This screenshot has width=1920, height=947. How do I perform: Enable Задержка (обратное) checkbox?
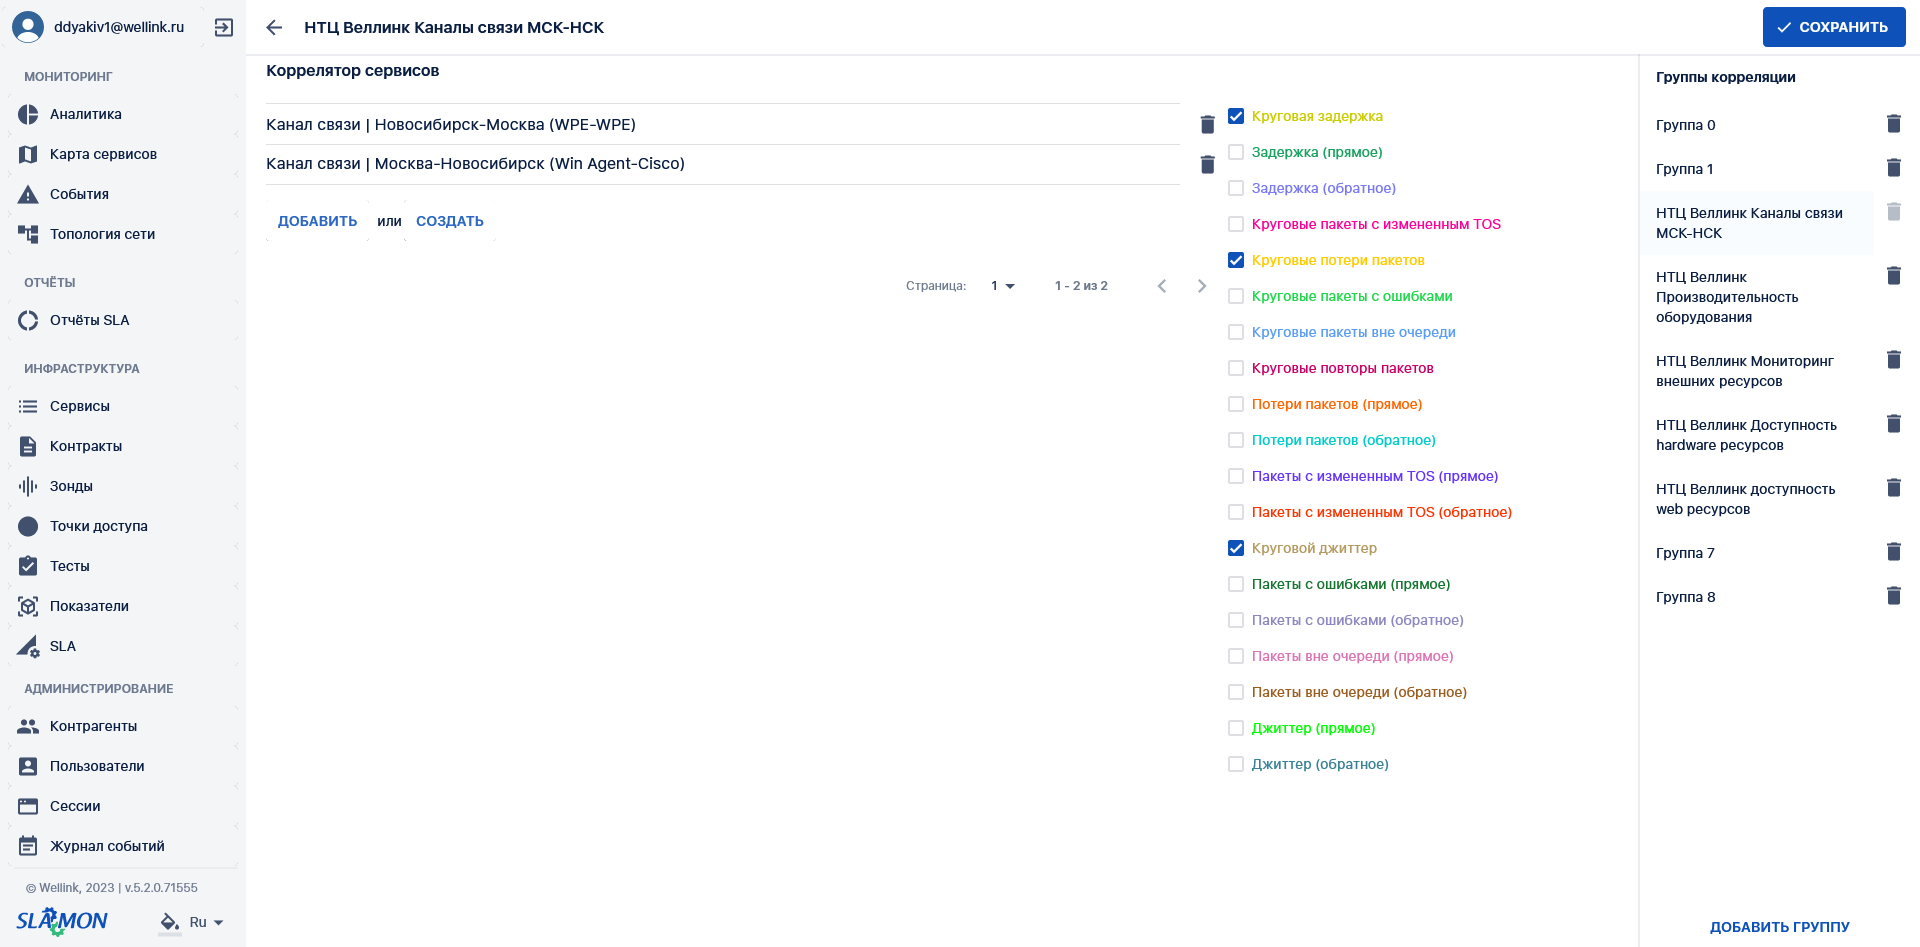point(1236,188)
